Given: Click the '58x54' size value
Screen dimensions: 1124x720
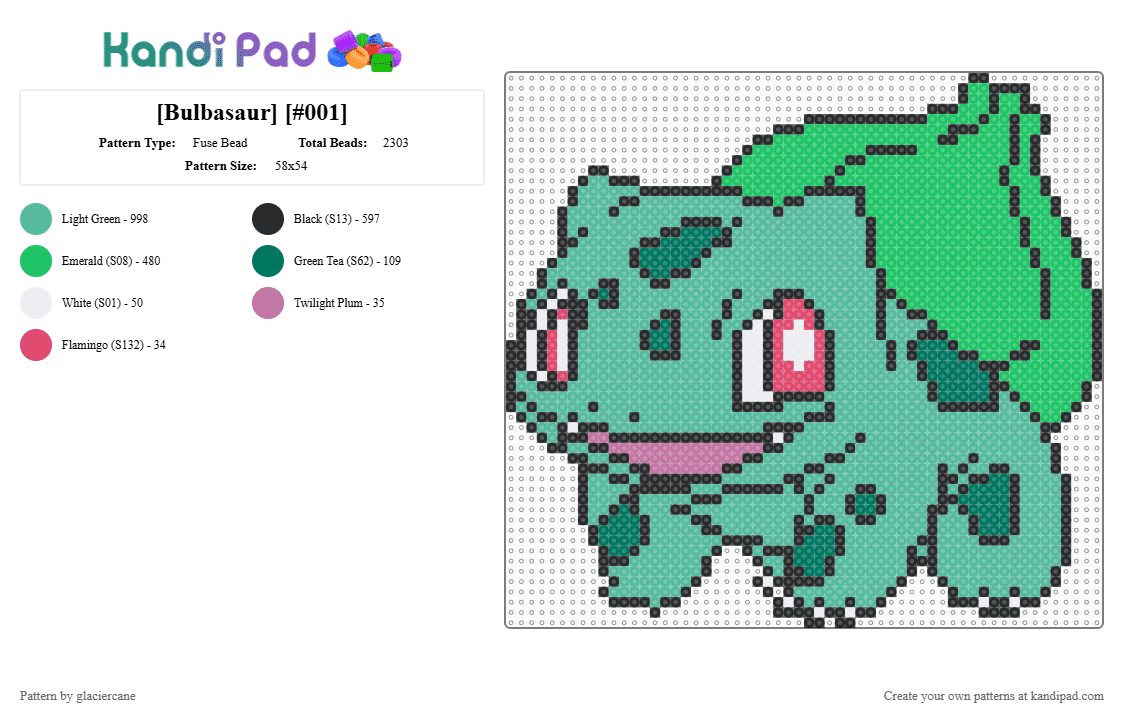Looking at the screenshot, I should click(x=291, y=166).
